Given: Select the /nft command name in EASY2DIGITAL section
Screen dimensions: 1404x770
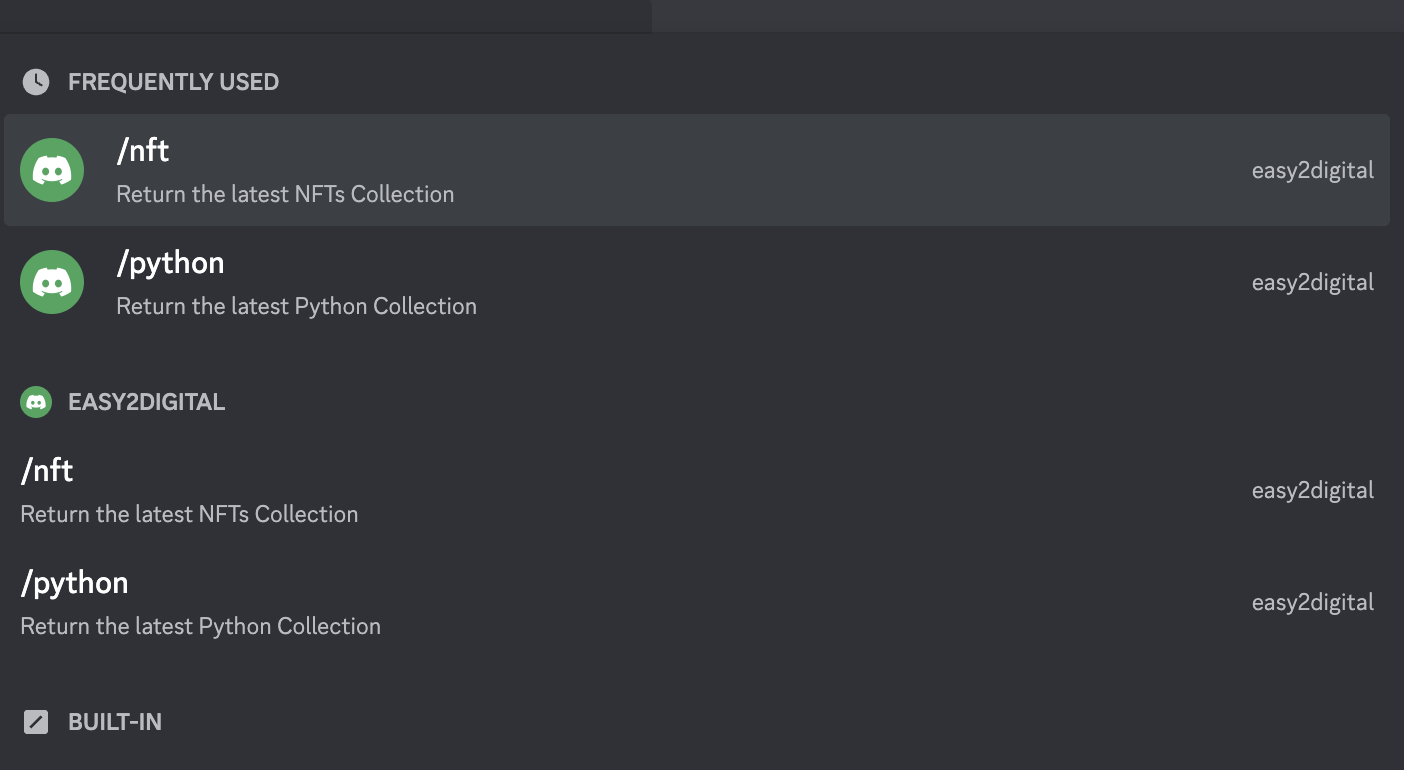Looking at the screenshot, I should [x=47, y=471].
